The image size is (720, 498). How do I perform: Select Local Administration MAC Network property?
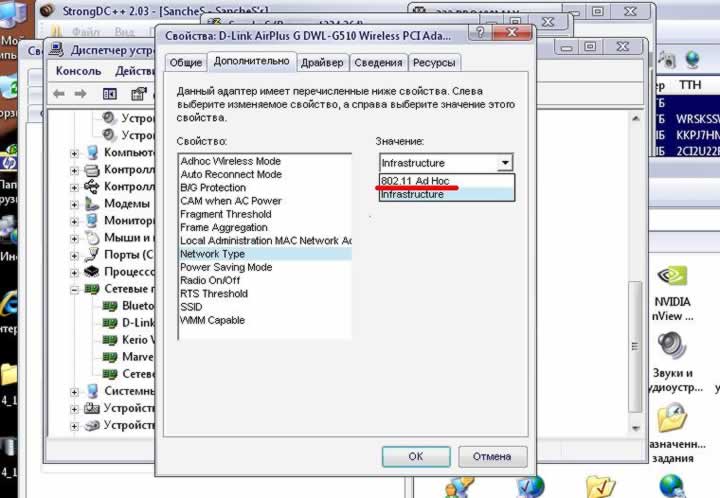pyautogui.click(x=265, y=241)
